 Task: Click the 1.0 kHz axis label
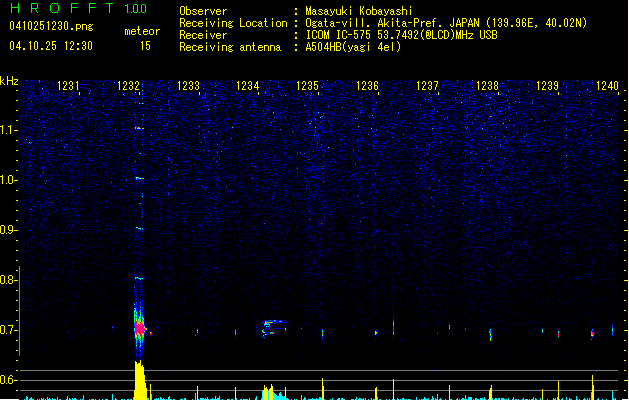click(x=8, y=180)
